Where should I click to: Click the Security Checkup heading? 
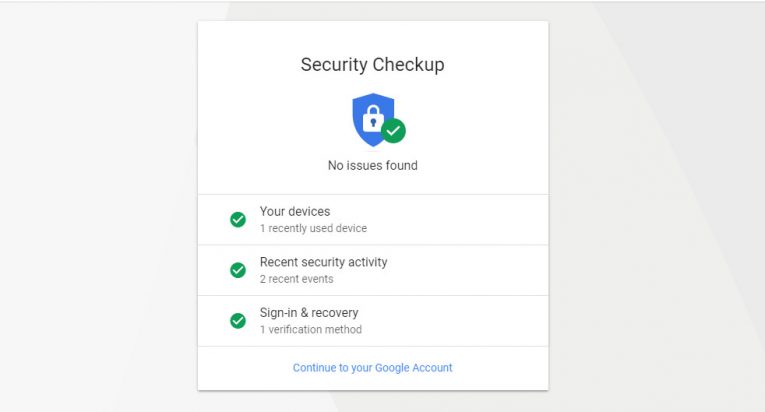(372, 65)
